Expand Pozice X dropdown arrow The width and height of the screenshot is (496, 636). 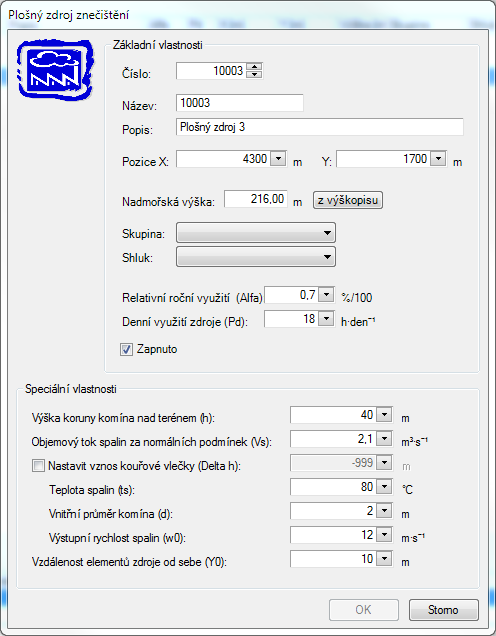tap(278, 158)
